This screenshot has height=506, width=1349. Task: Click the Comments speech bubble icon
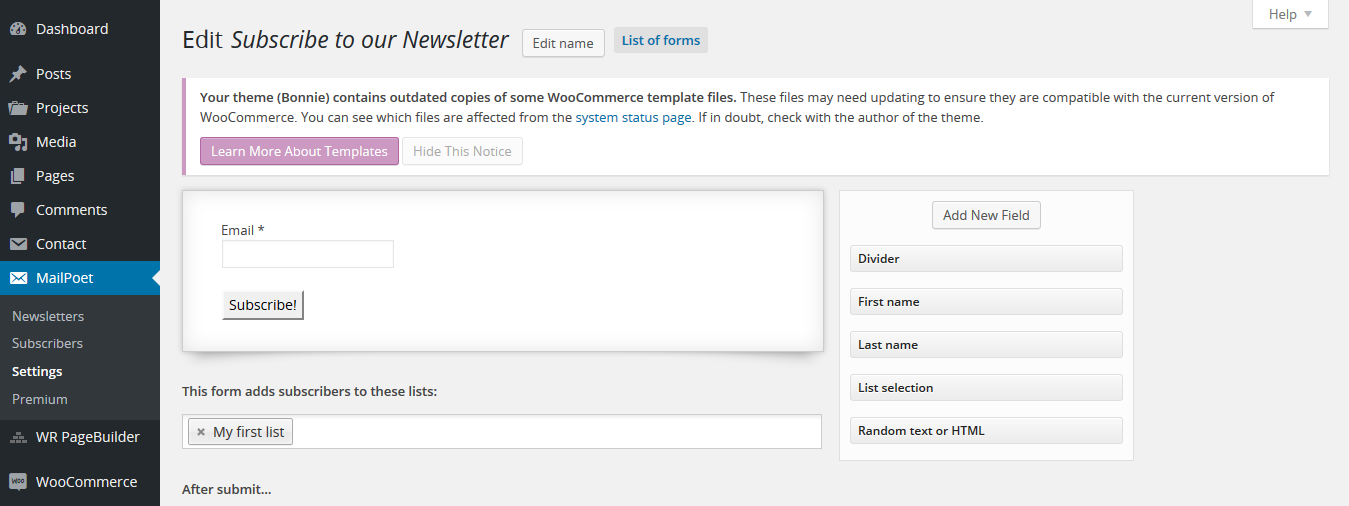pos(18,210)
